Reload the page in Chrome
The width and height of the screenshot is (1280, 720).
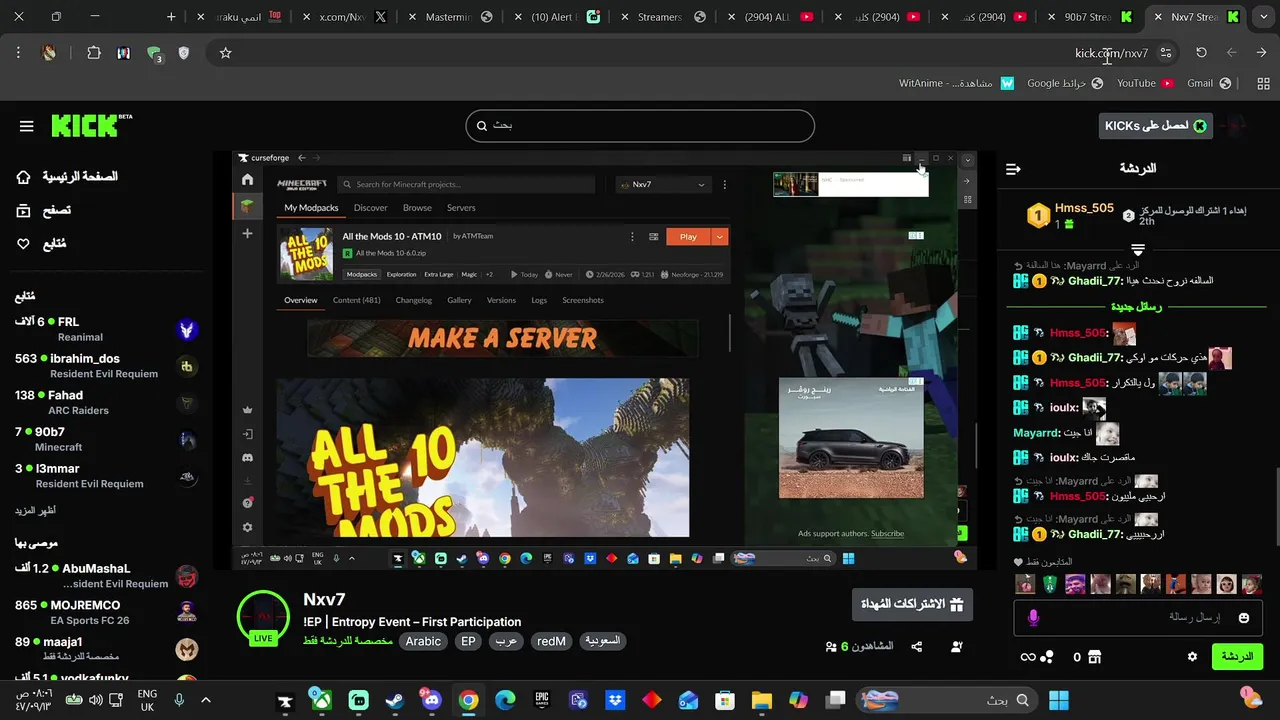coord(1201,53)
